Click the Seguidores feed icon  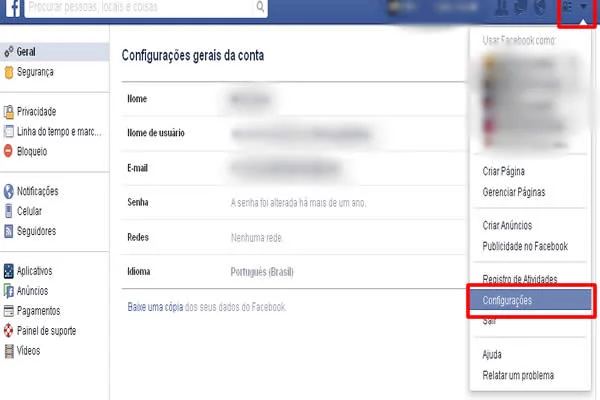(x=8, y=231)
